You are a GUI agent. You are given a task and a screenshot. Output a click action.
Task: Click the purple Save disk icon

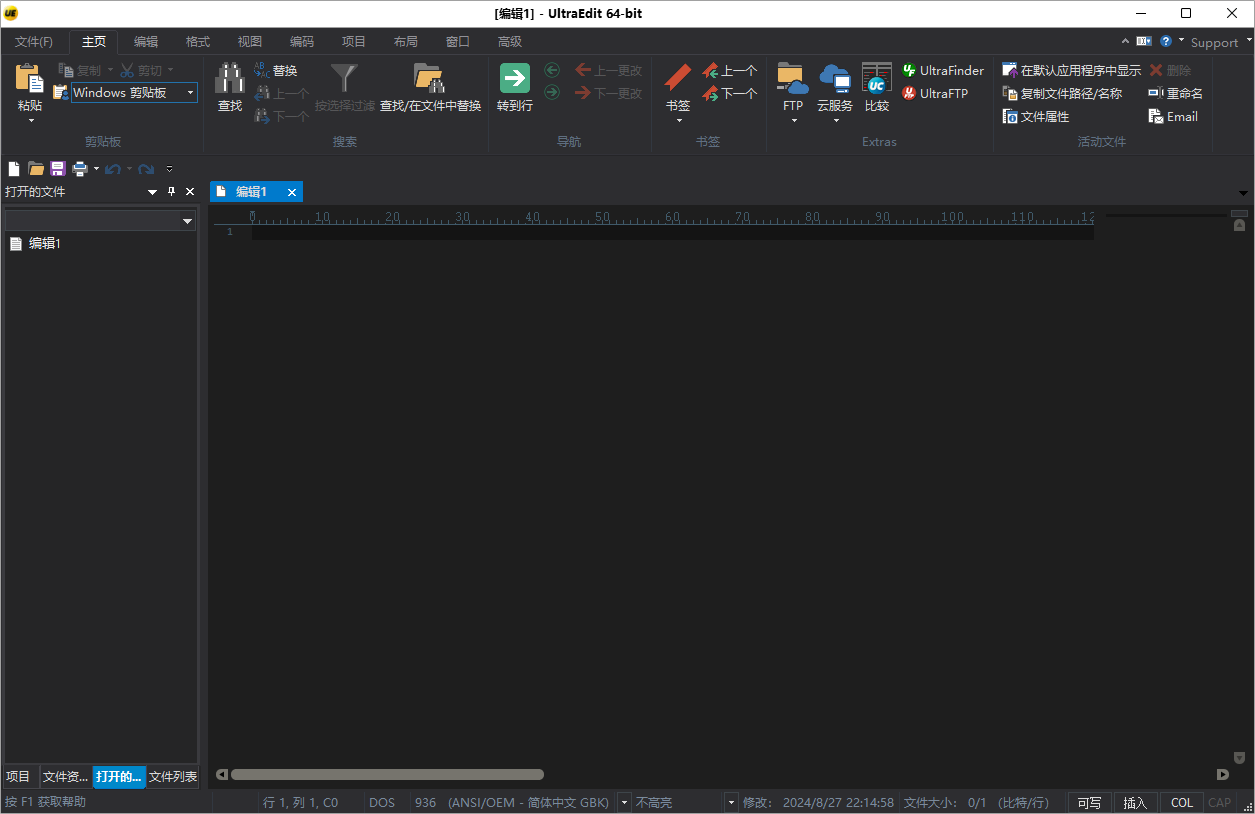point(58,169)
